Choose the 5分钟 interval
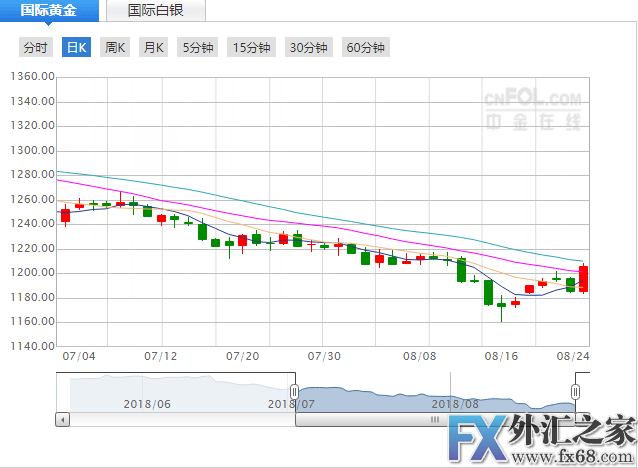 198,47
